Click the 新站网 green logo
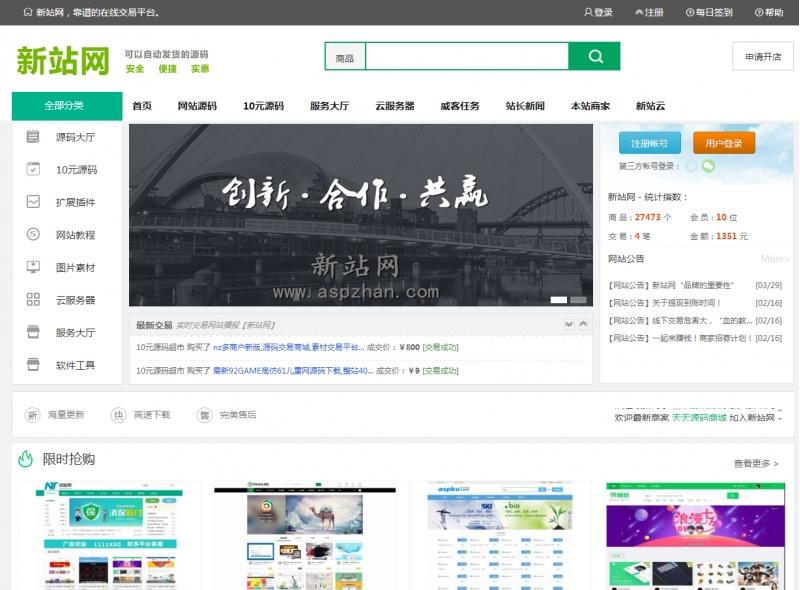 (x=63, y=61)
